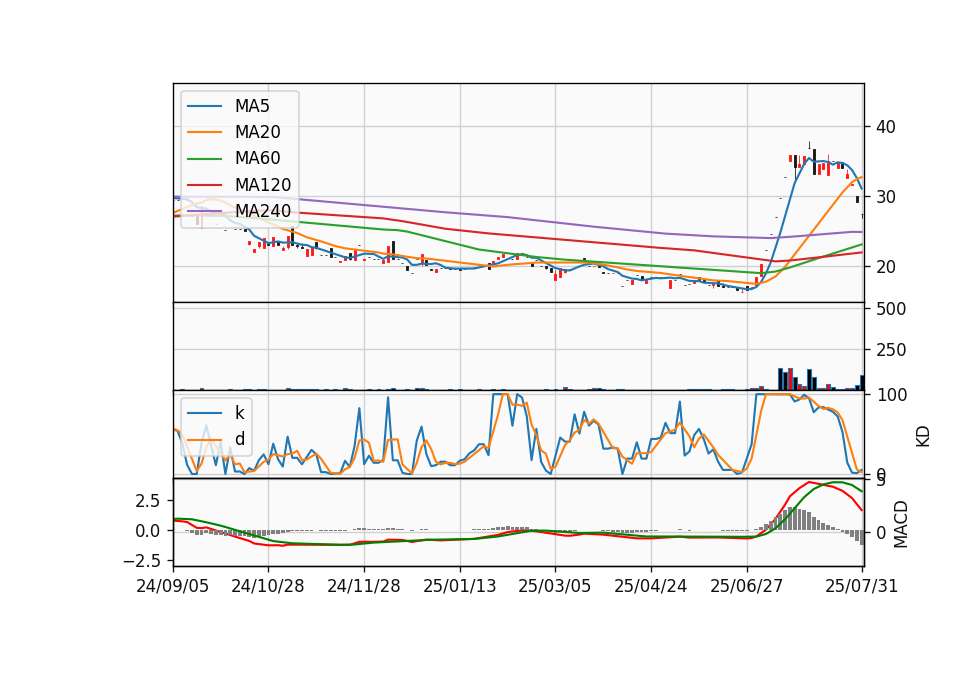Click the MA5 legend label
Image resolution: width=960 pixels, height=690 pixels.
[x=252, y=106]
